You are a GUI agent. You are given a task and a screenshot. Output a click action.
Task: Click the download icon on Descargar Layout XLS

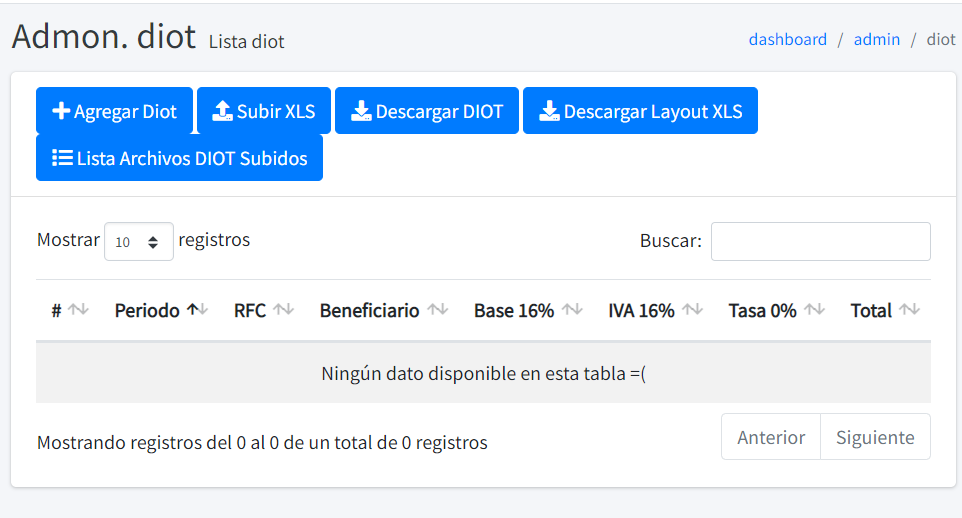tap(549, 111)
